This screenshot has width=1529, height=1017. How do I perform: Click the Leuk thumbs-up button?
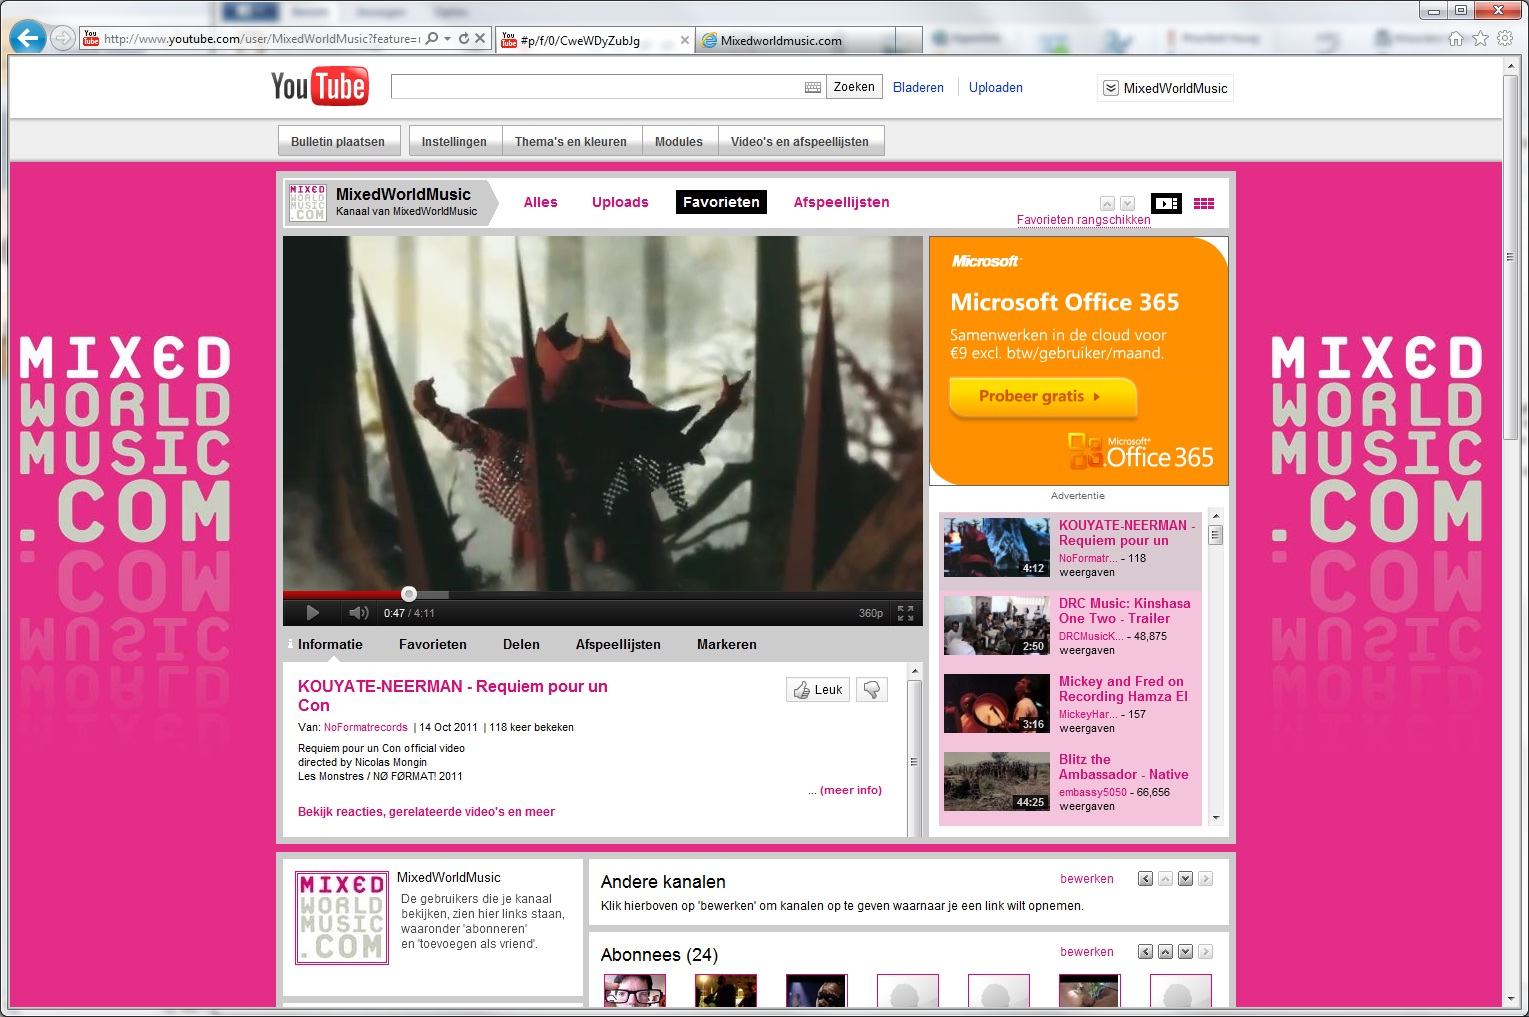(818, 690)
